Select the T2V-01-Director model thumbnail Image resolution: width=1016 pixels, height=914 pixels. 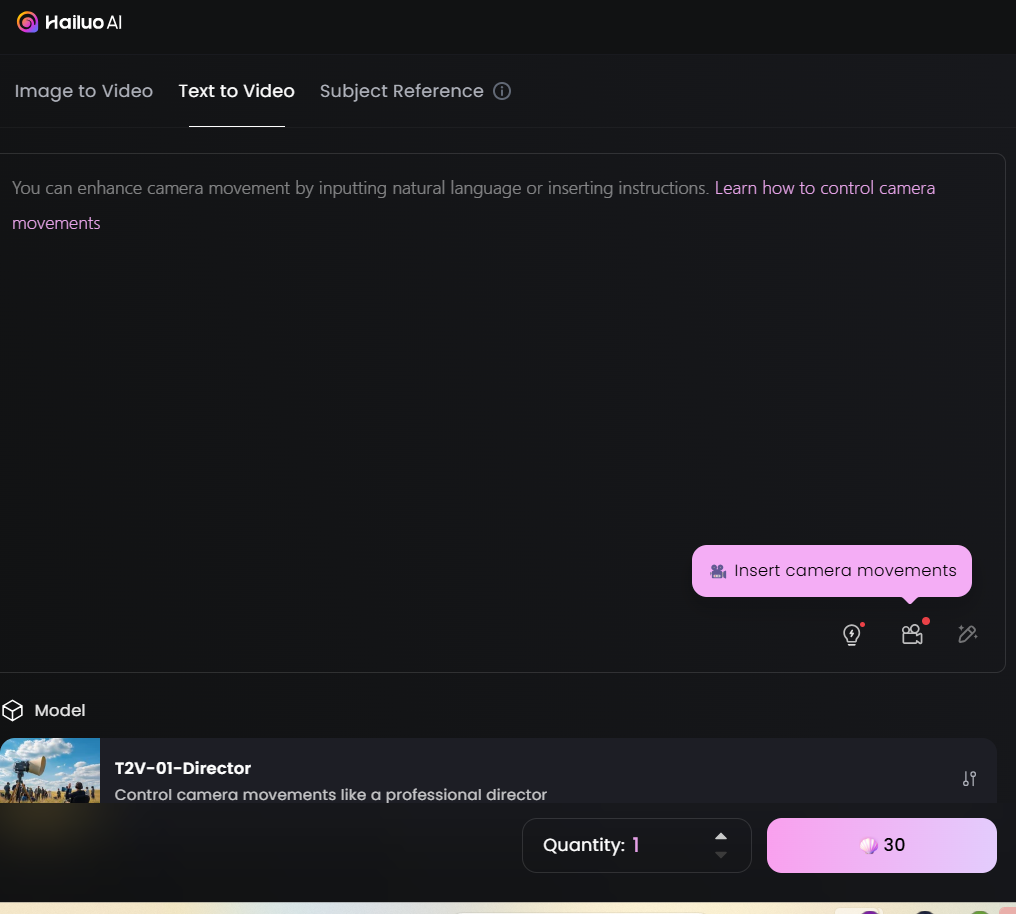(x=50, y=771)
